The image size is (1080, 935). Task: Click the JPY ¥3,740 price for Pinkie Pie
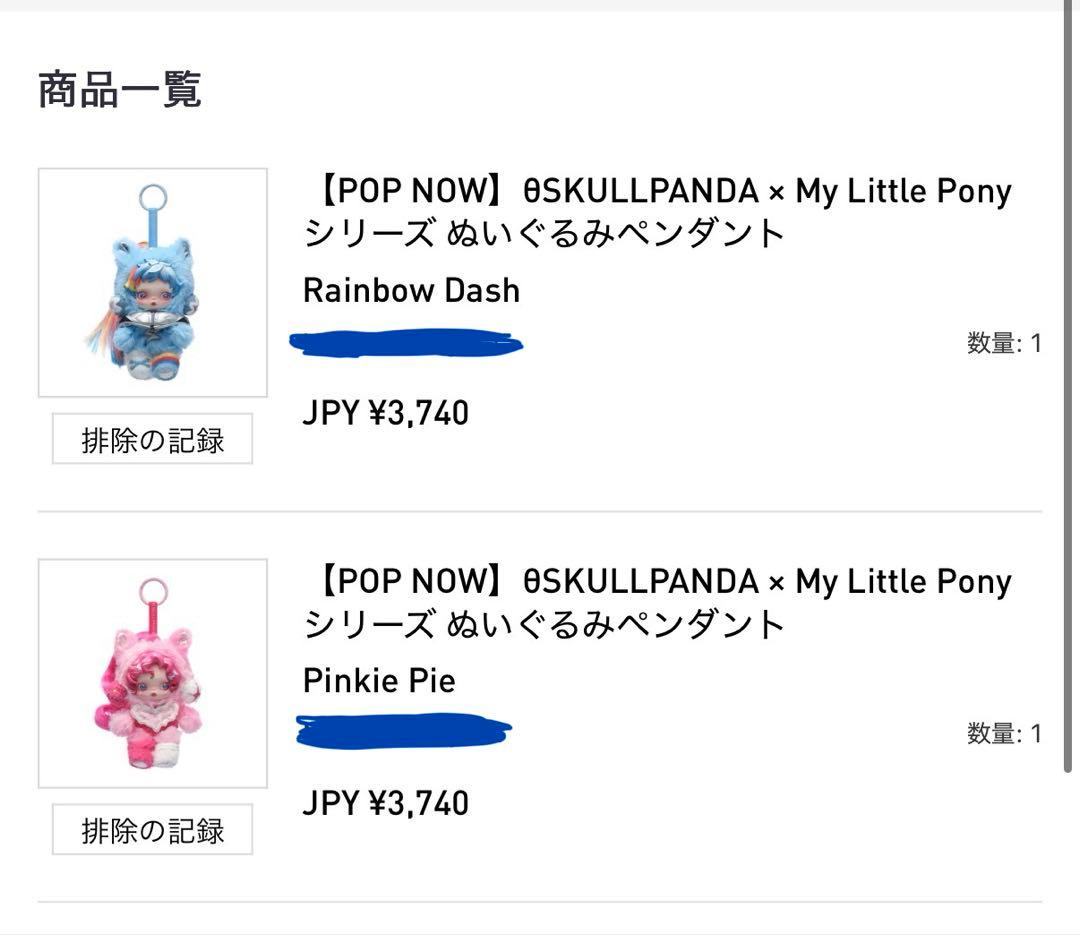tap(385, 803)
